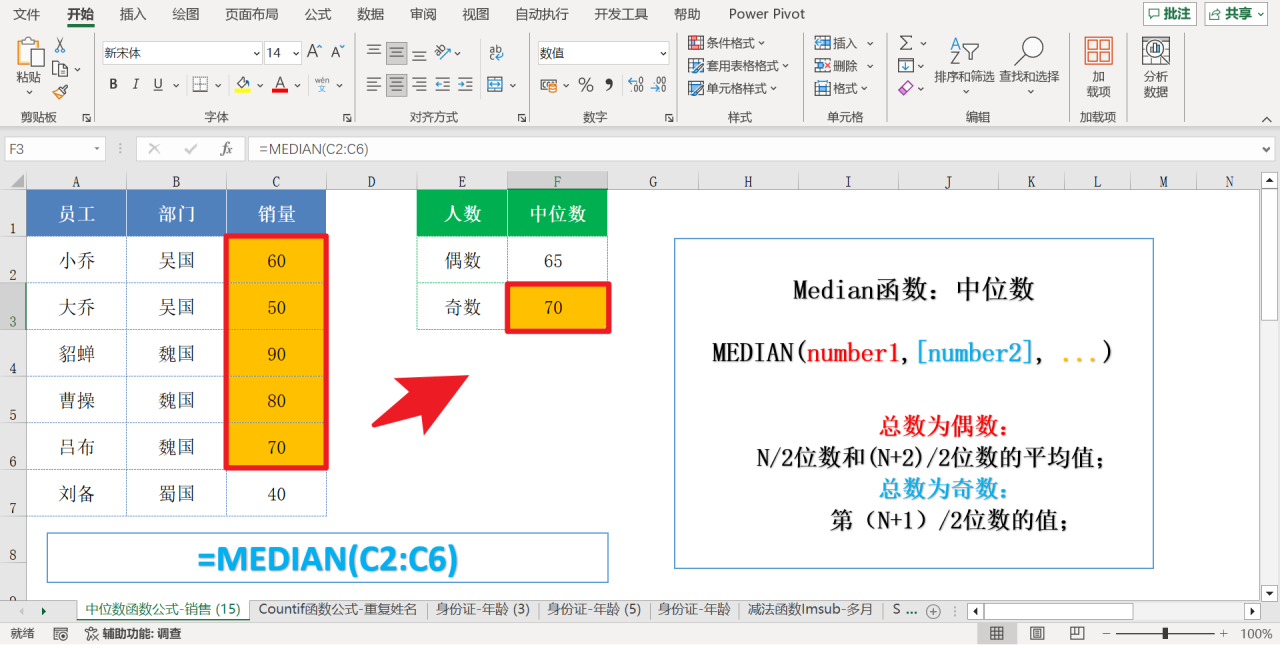Open the 数值 number format dropdown

[x=663, y=53]
